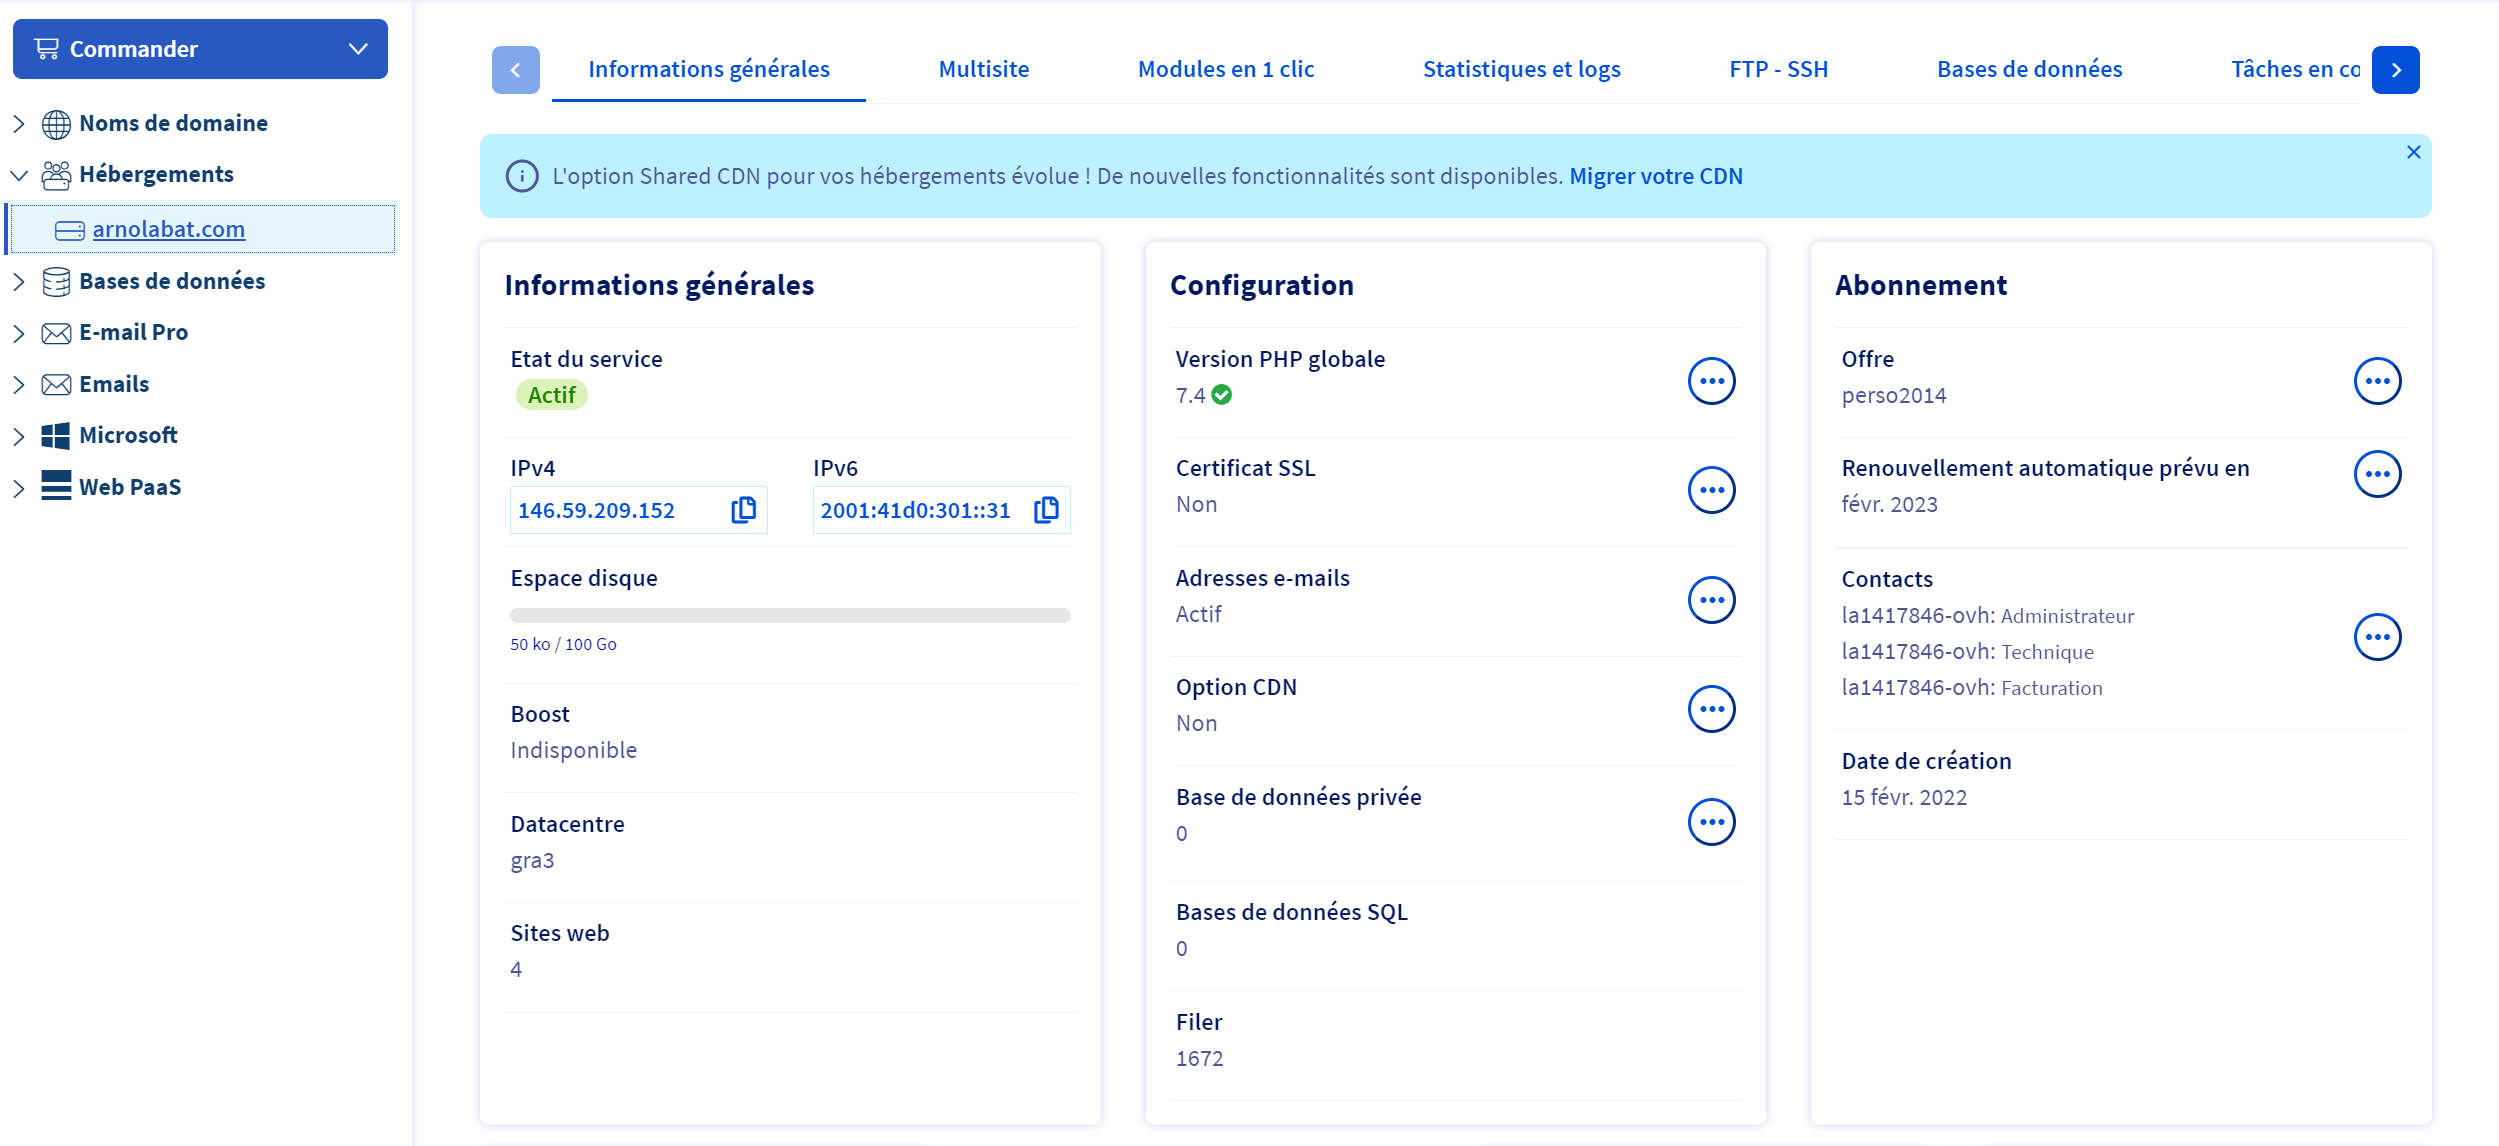Open Certificat SSL actions menu
This screenshot has height=1146, width=2499.
tap(1711, 490)
